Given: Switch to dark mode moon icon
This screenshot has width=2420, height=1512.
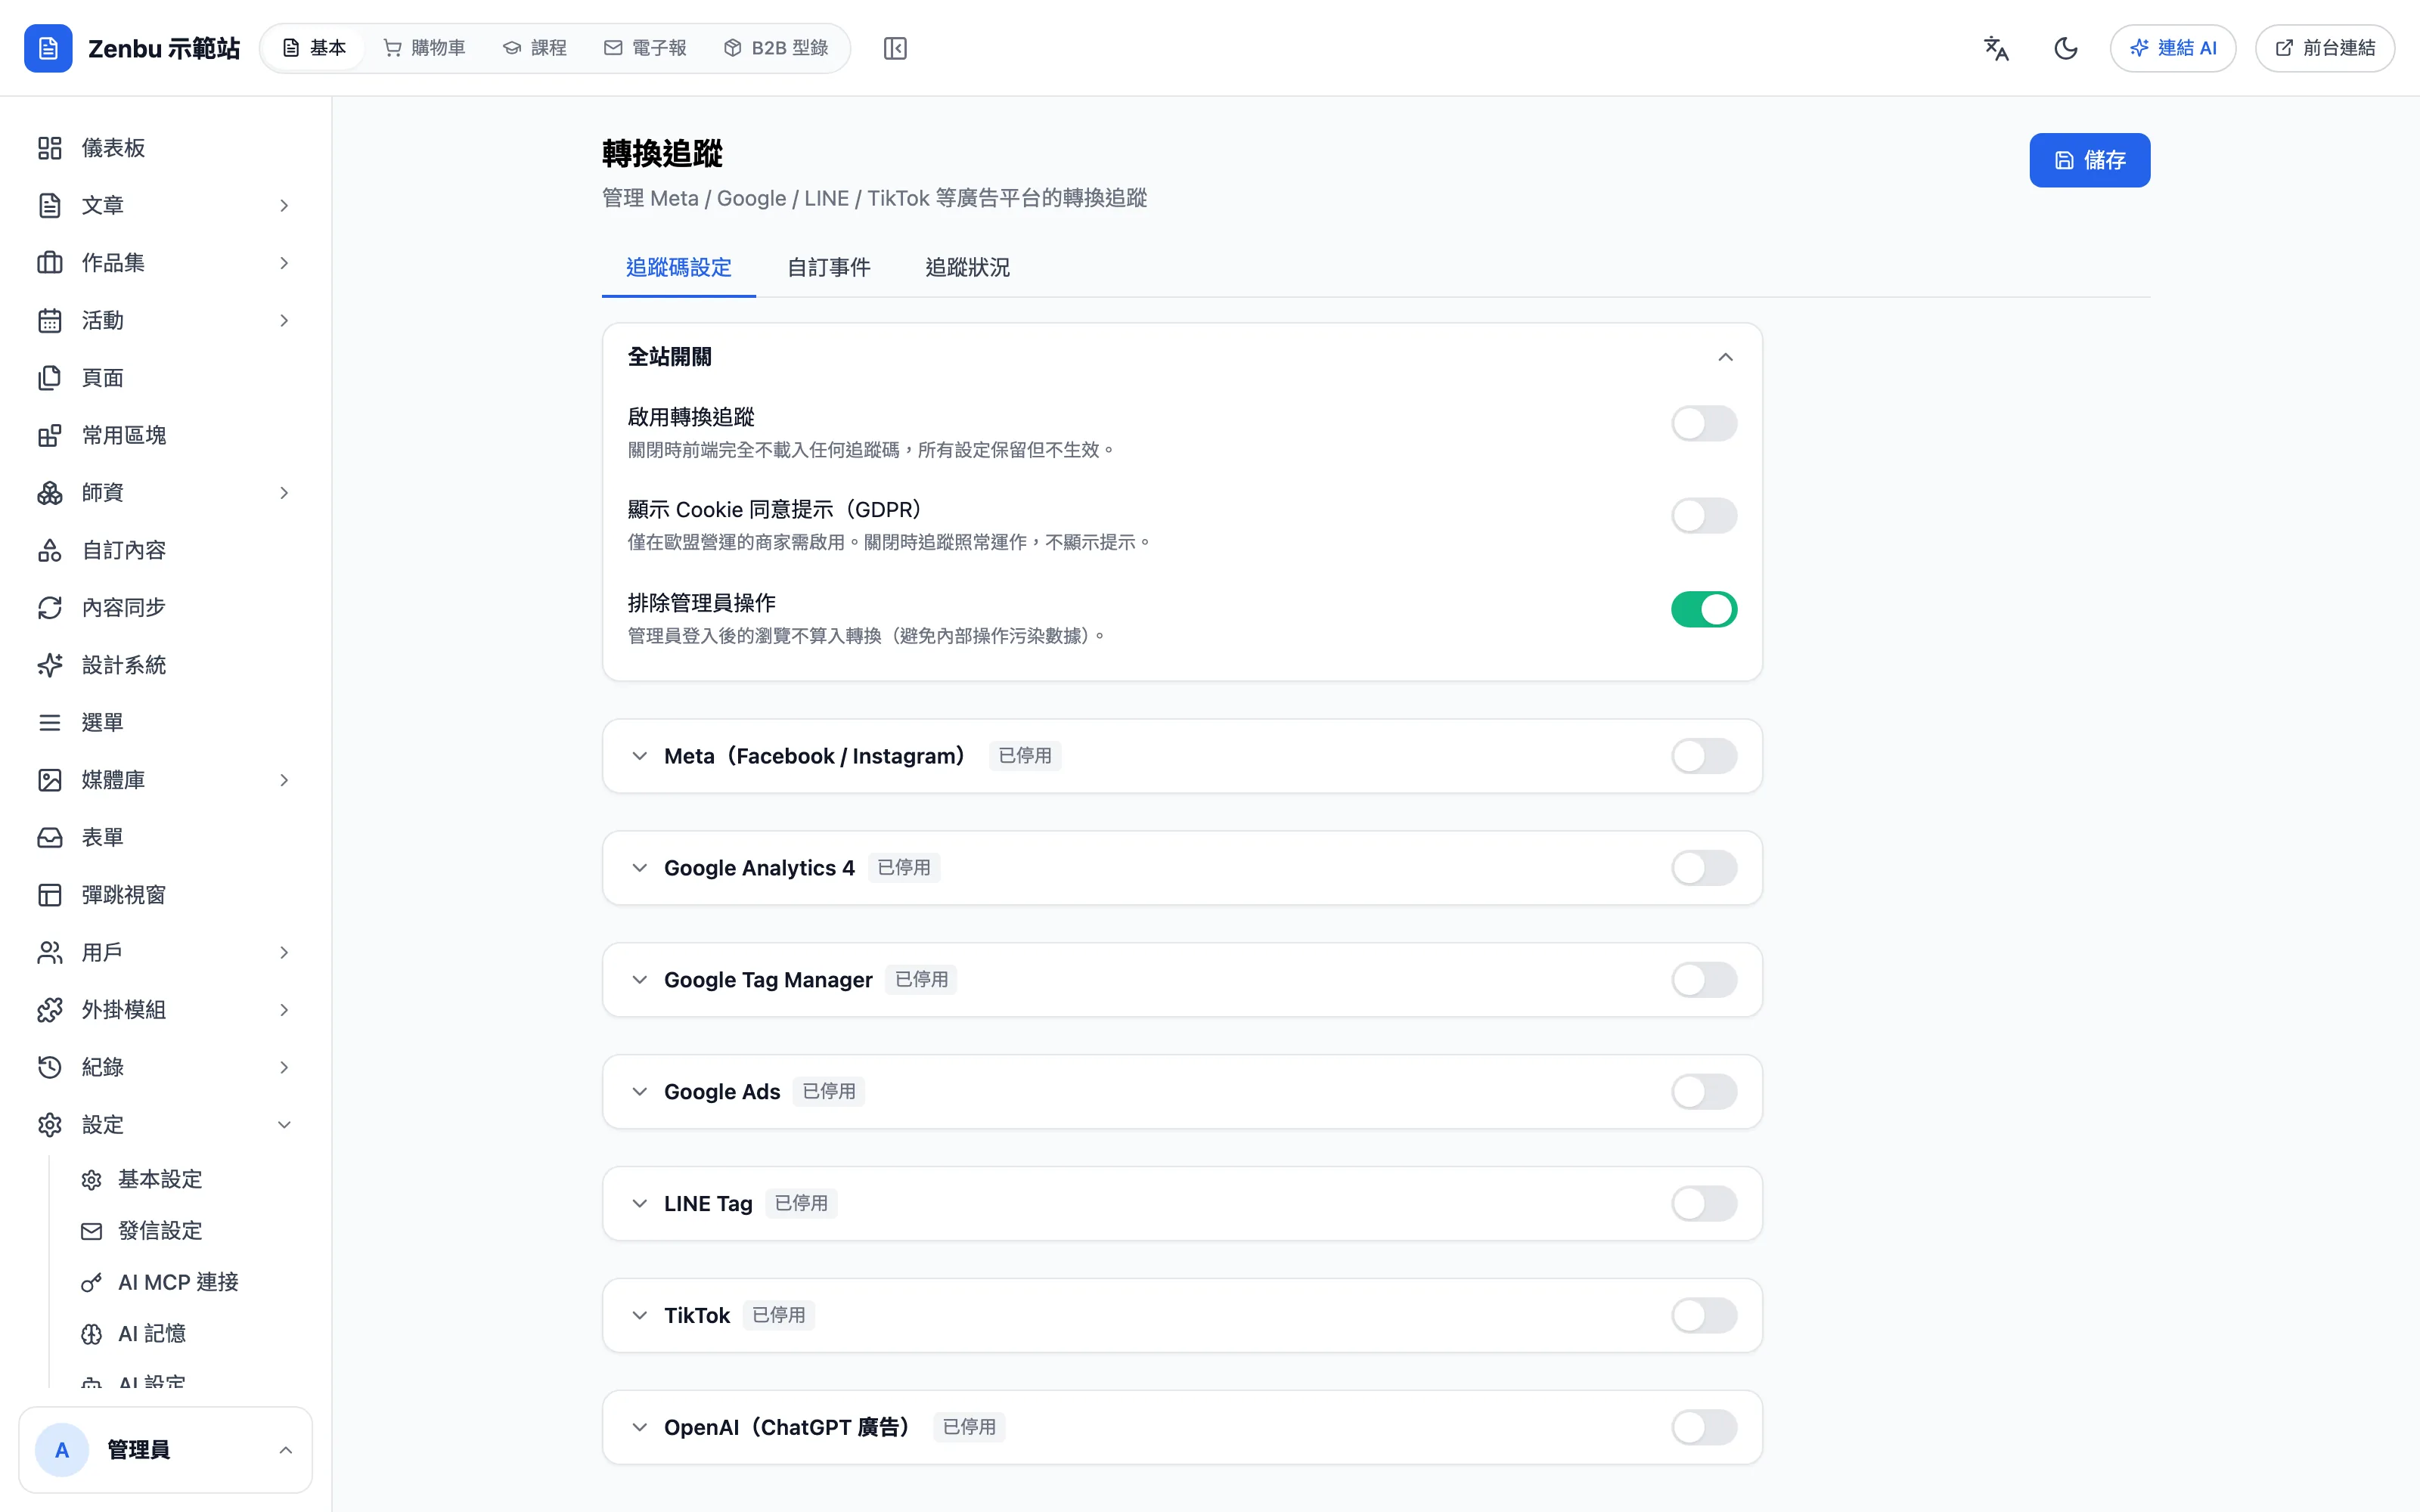Looking at the screenshot, I should (2066, 48).
